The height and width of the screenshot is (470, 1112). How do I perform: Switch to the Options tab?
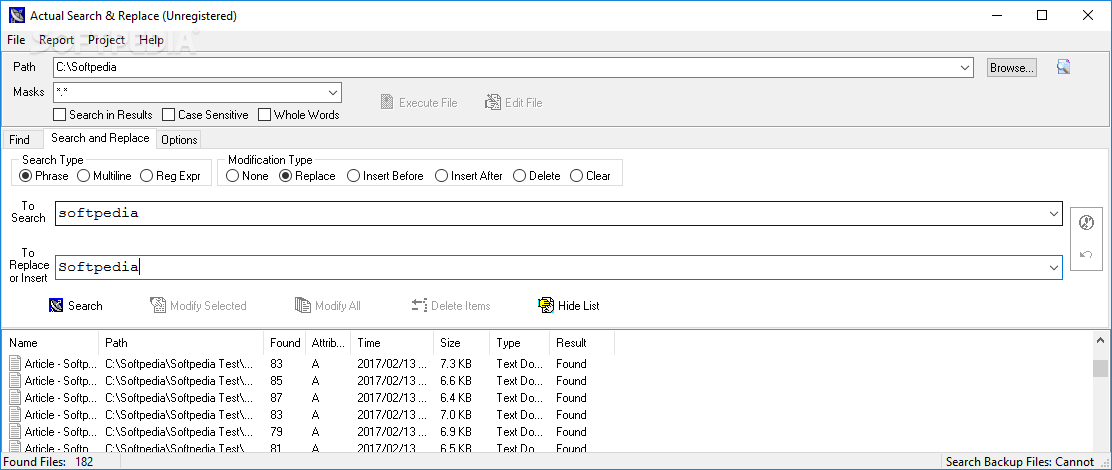click(x=179, y=140)
